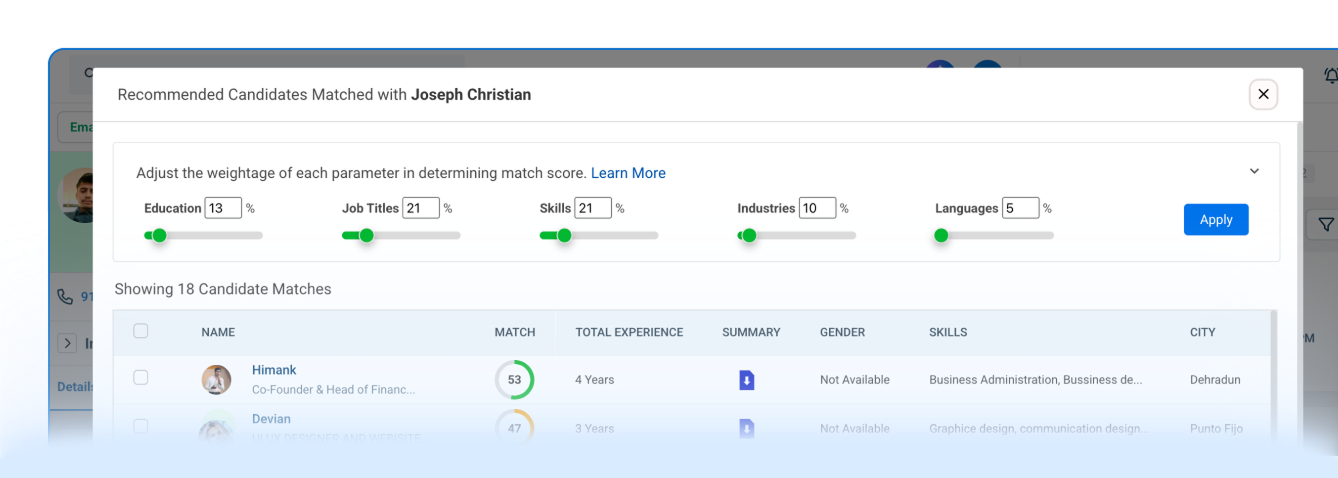Image resolution: width=1338 pixels, height=478 pixels.
Task: Click the notification bell in background page
Action: 1330,76
